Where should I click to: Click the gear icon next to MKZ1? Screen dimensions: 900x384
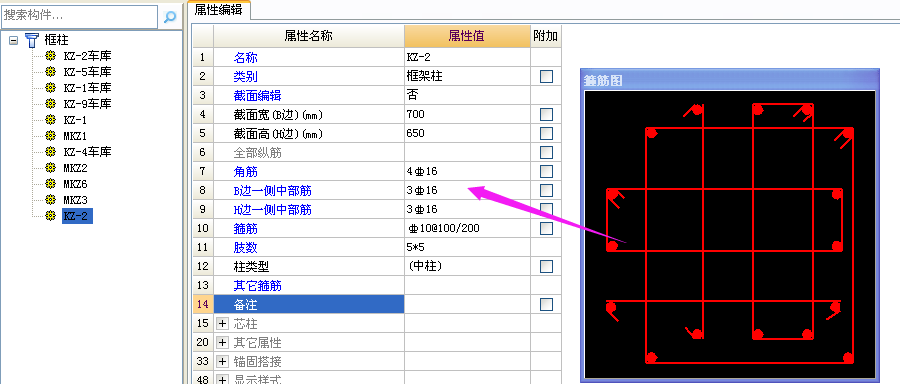click(51, 136)
